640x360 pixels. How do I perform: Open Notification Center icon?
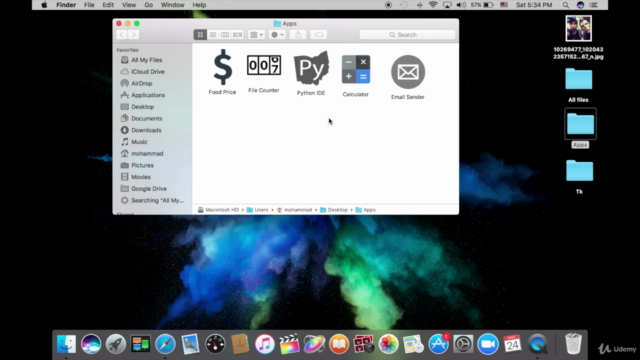[594, 5]
